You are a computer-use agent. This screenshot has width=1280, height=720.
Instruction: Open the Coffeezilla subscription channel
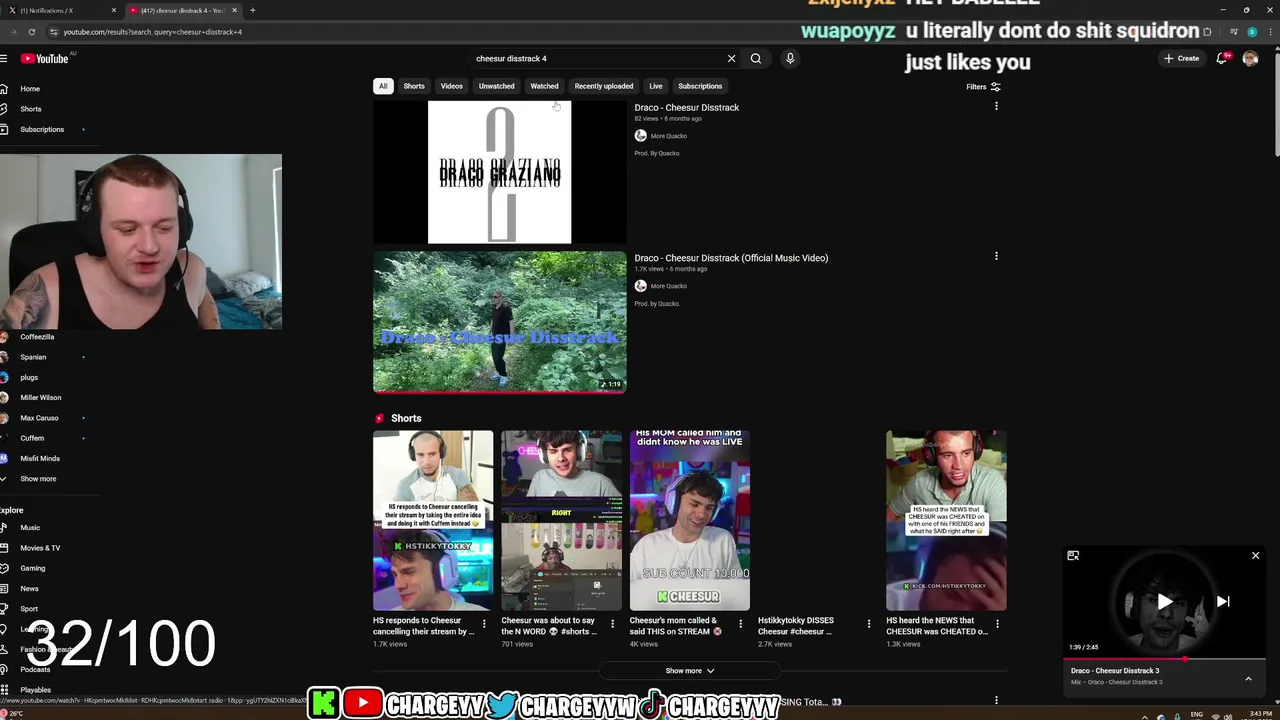tap(37, 337)
